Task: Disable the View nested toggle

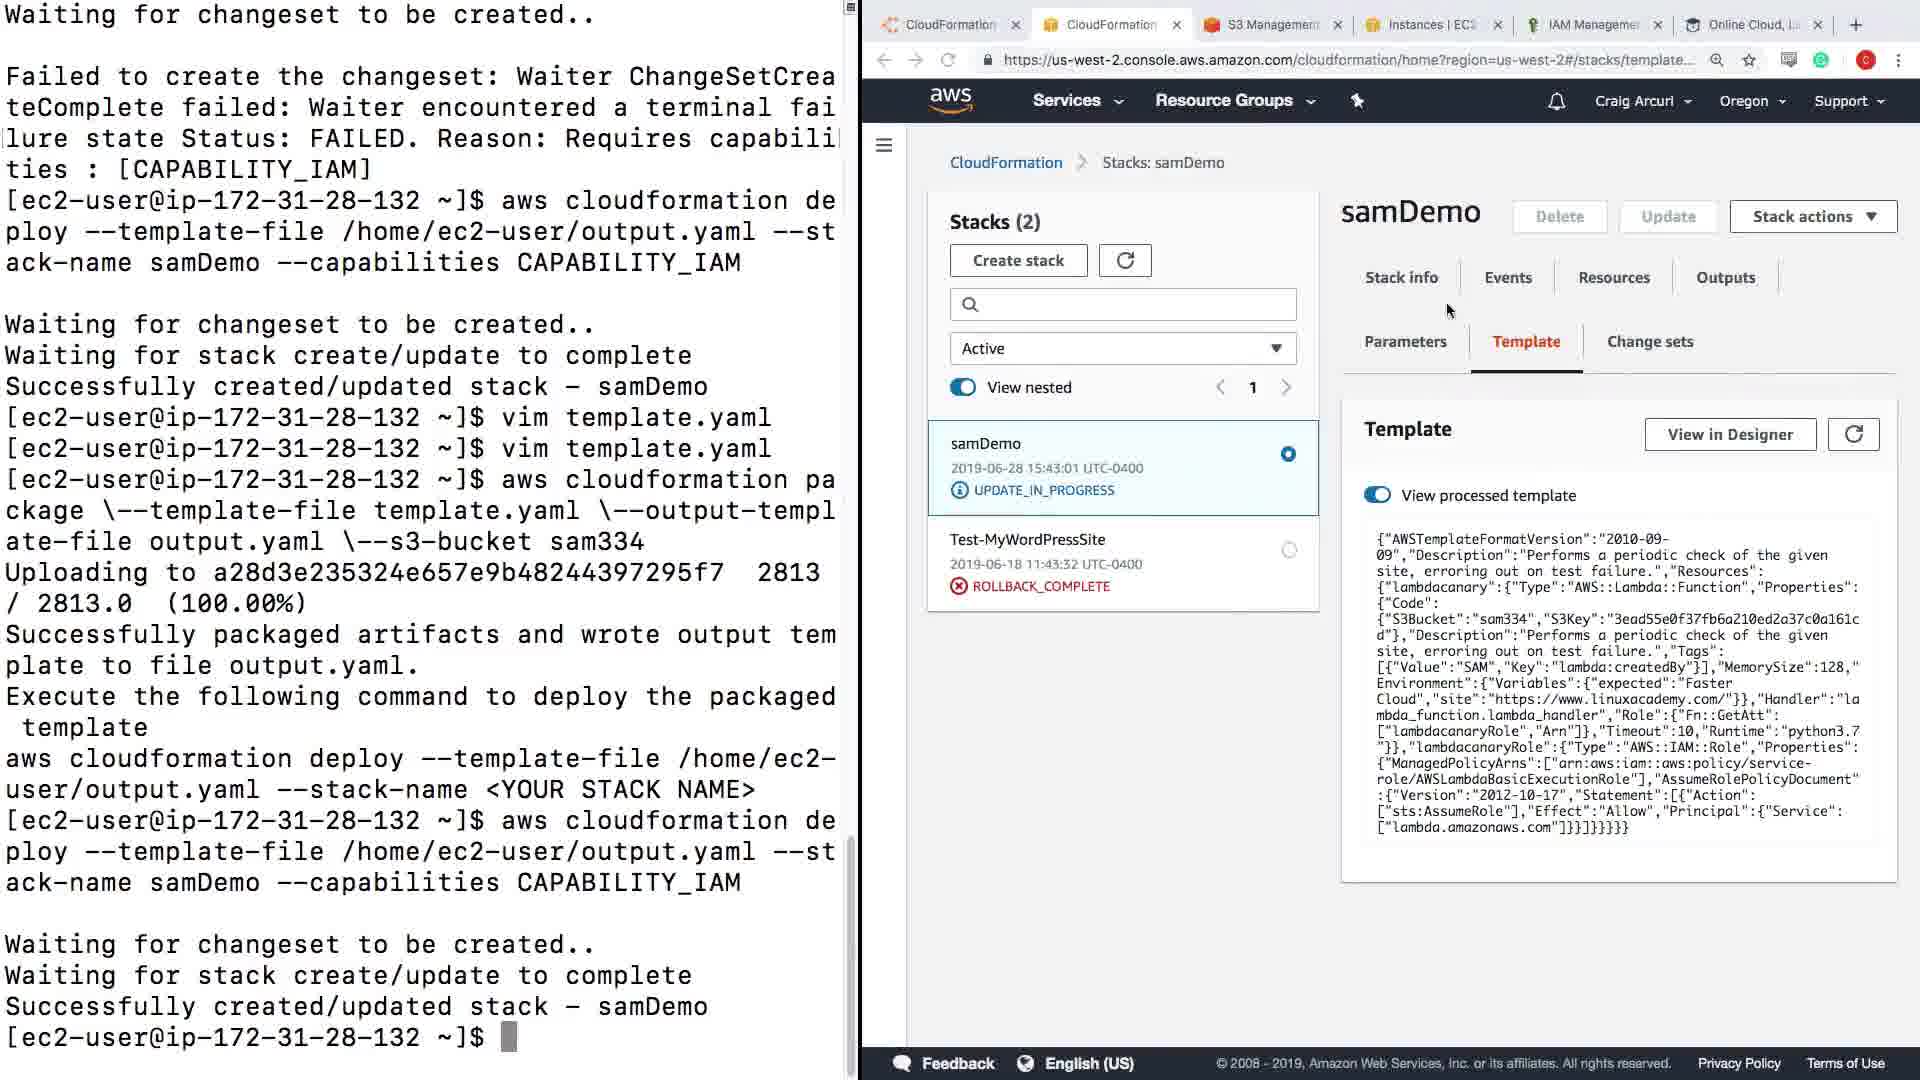Action: pos(963,387)
